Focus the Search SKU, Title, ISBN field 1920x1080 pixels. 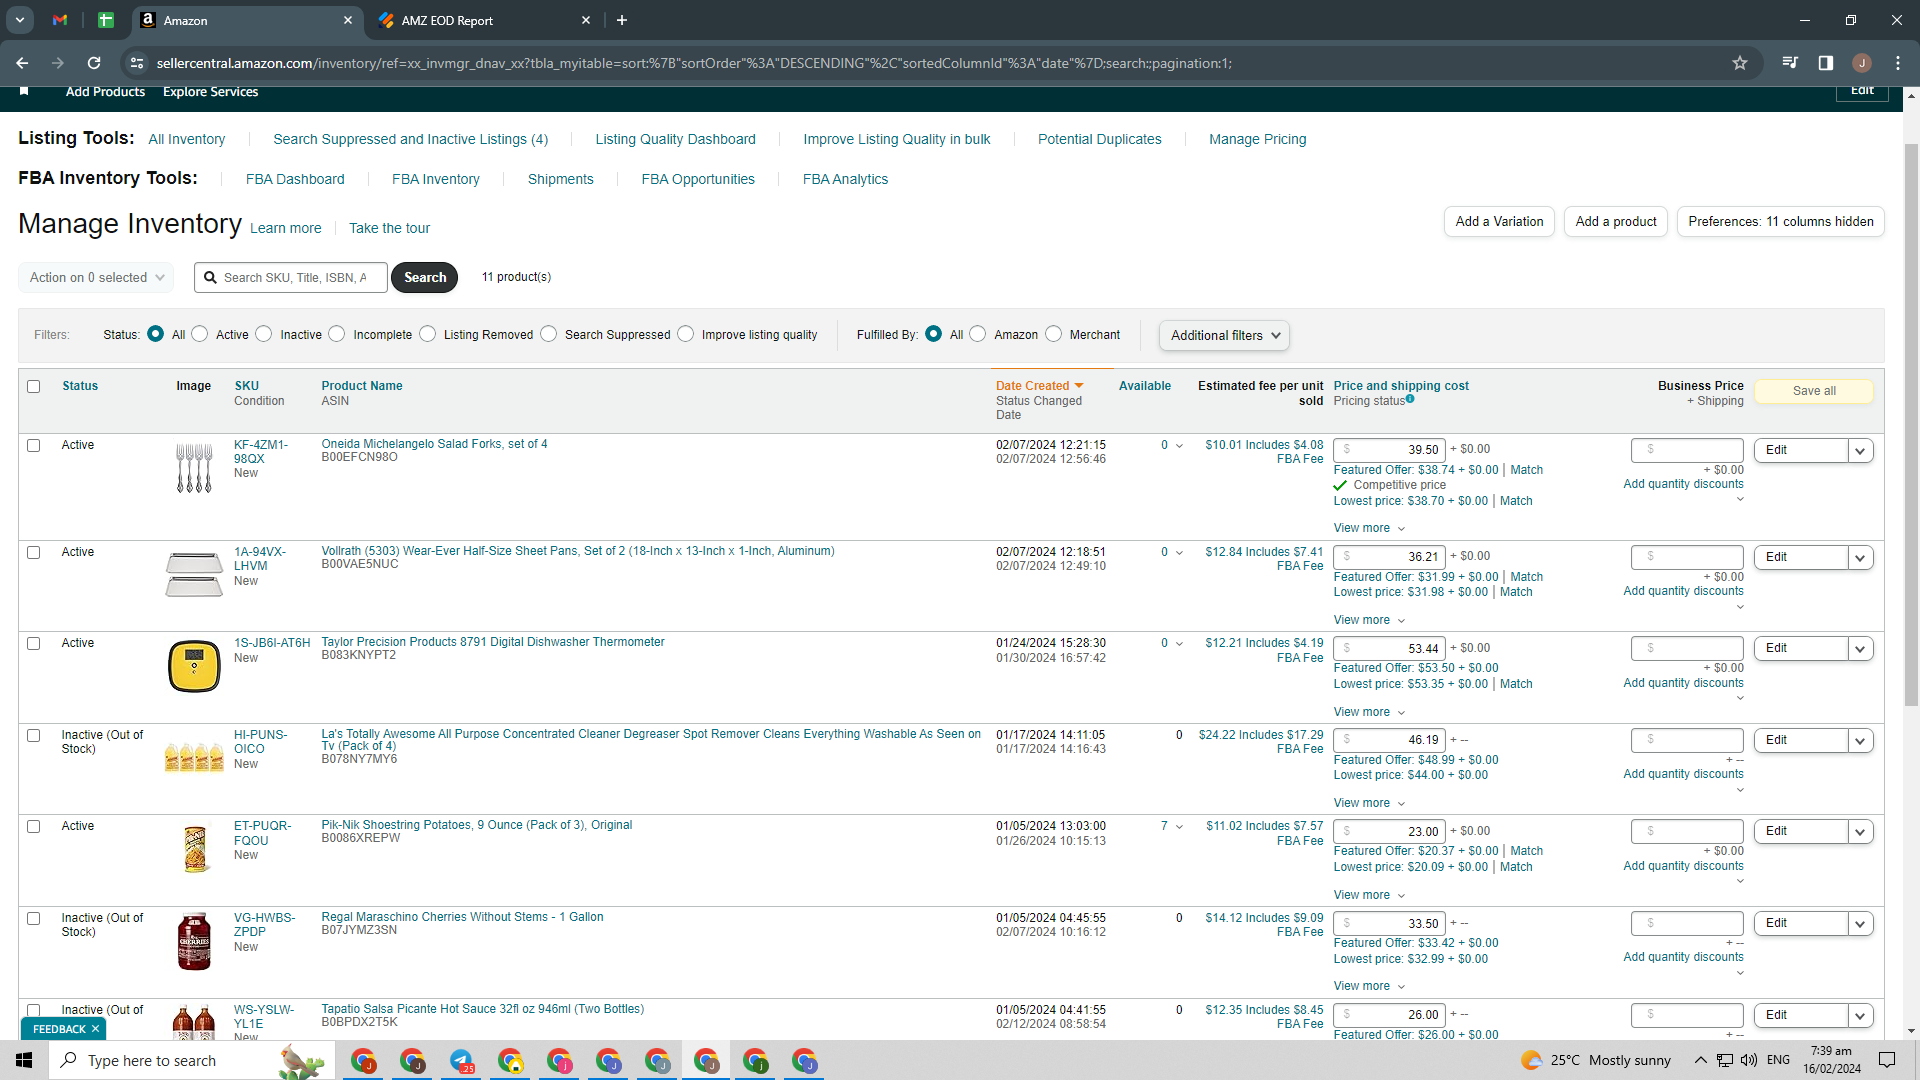(x=291, y=278)
